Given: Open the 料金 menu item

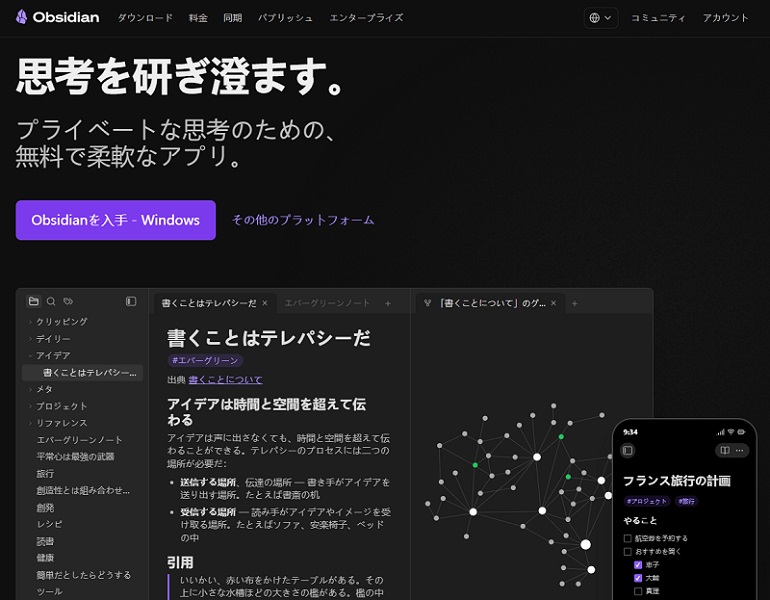Looking at the screenshot, I should pos(198,18).
